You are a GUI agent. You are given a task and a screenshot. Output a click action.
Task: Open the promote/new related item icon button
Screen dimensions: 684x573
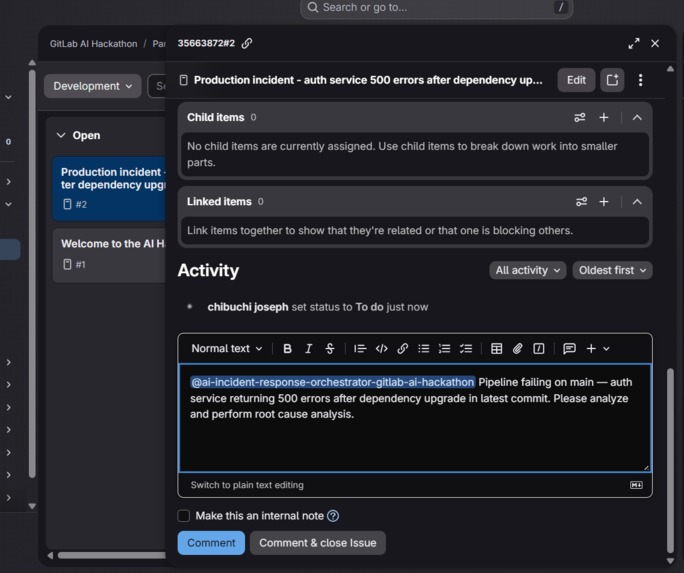pos(612,80)
